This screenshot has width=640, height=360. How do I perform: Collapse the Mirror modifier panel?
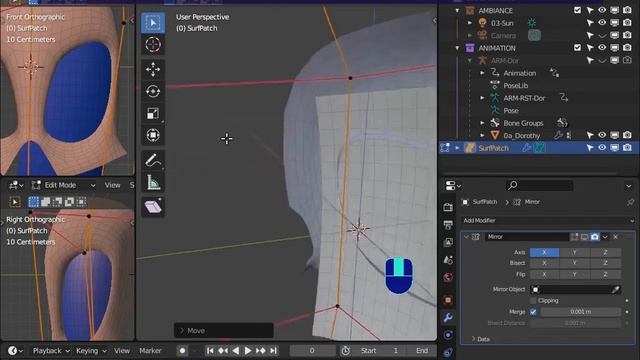click(466, 237)
